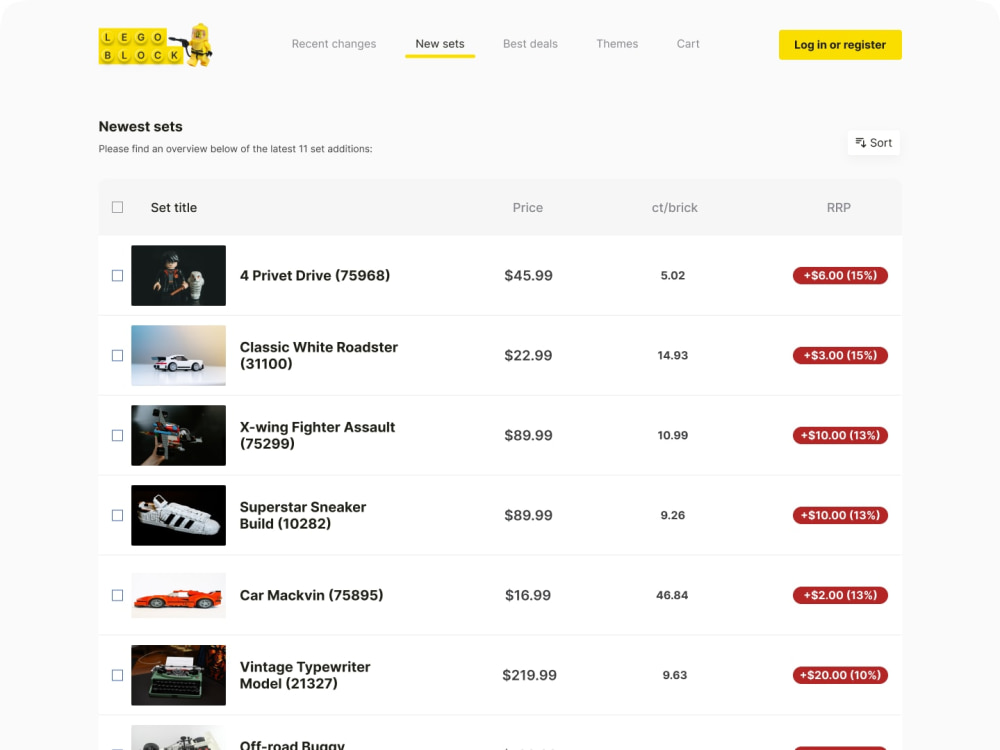The height and width of the screenshot is (750, 1000).
Task: Click the 46.84 ct/brick value
Action: 672,595
